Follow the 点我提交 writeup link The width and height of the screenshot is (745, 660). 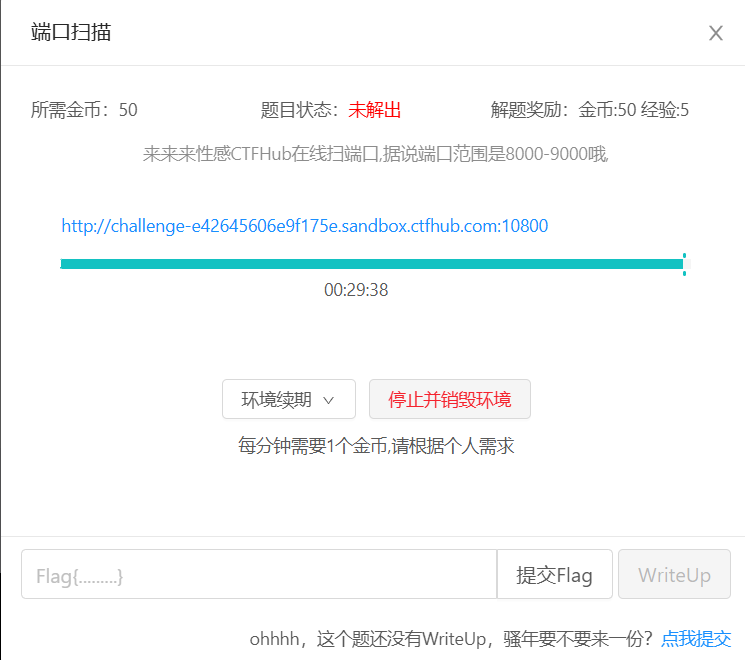(x=696, y=638)
